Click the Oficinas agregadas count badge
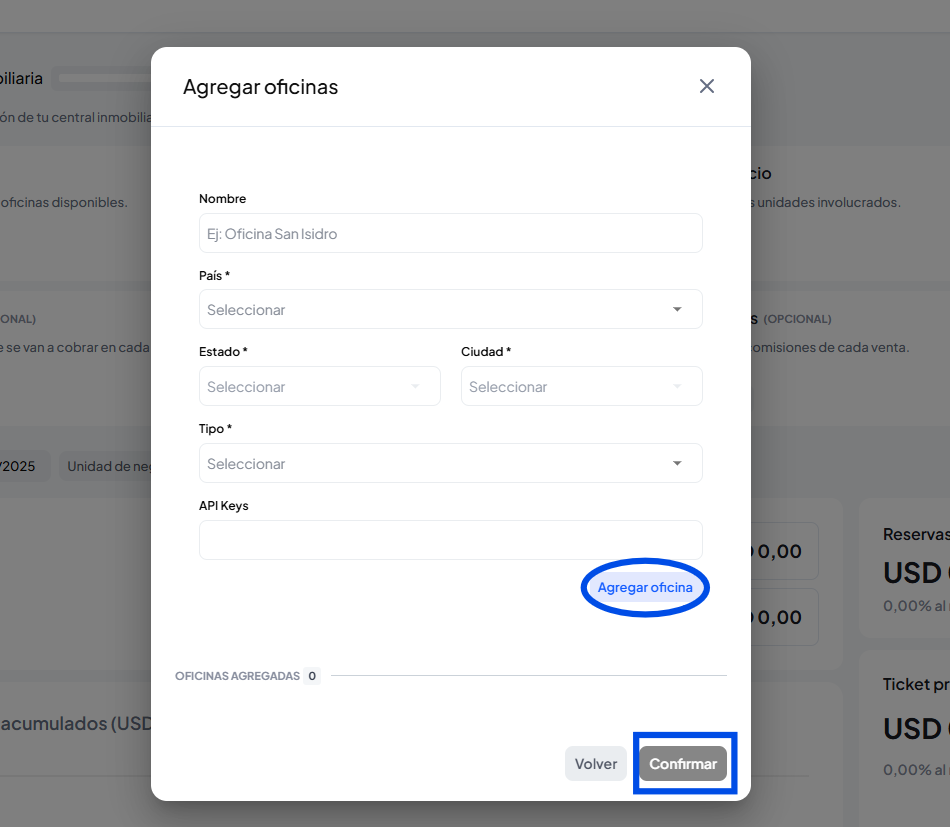Screen dimensions: 950x827 click(x=312, y=676)
